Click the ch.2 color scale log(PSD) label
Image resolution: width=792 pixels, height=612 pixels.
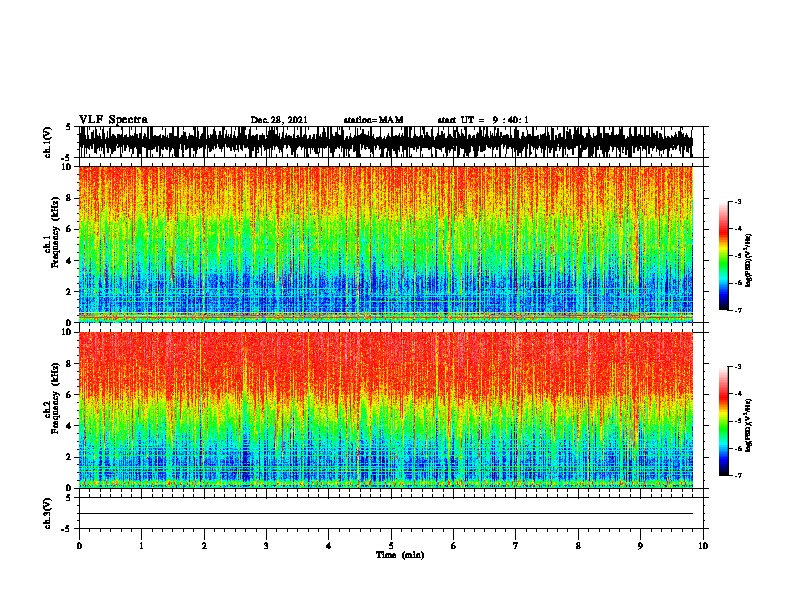pos(749,425)
